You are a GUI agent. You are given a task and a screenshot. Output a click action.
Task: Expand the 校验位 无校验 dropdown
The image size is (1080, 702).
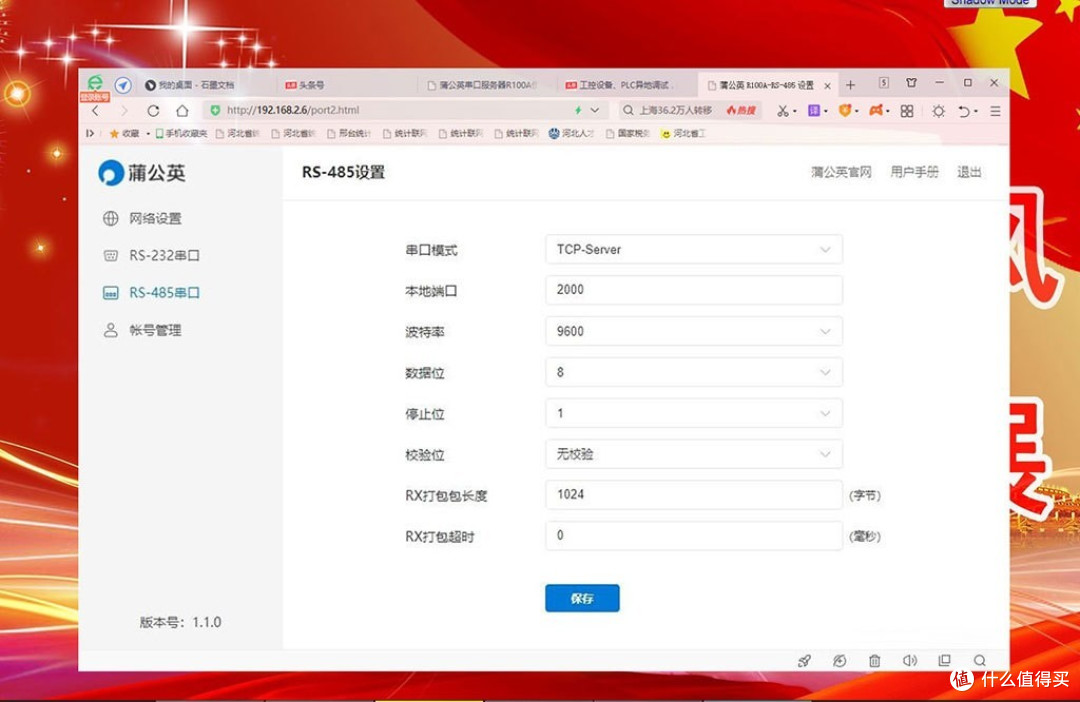point(694,454)
